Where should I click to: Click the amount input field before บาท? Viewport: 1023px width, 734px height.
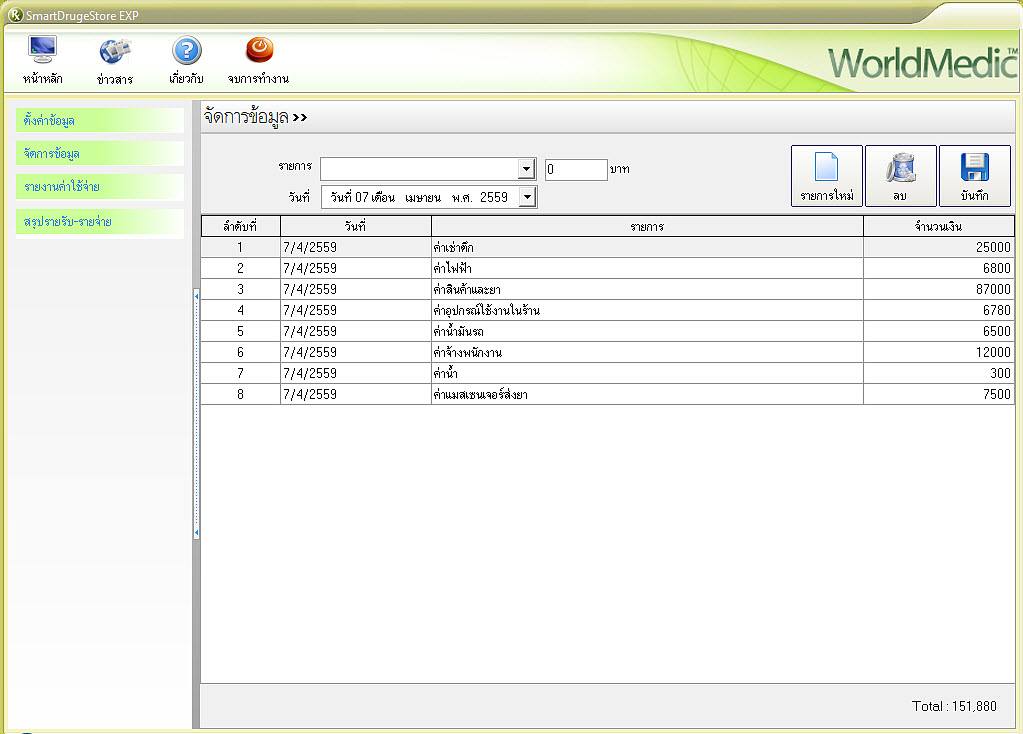[575, 170]
